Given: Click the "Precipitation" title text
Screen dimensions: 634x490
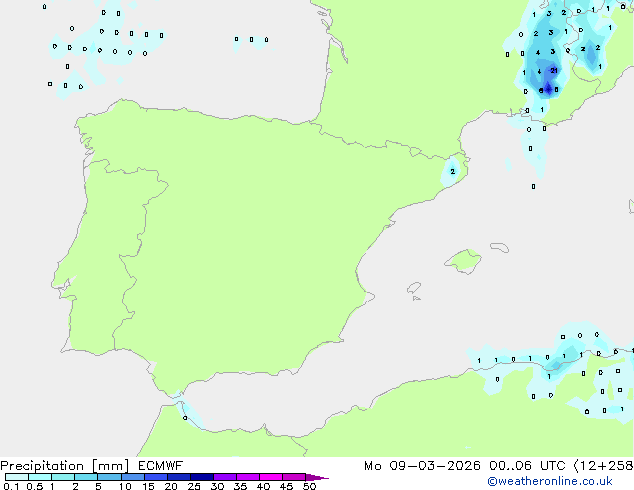Looking at the screenshot, I should (42, 466).
